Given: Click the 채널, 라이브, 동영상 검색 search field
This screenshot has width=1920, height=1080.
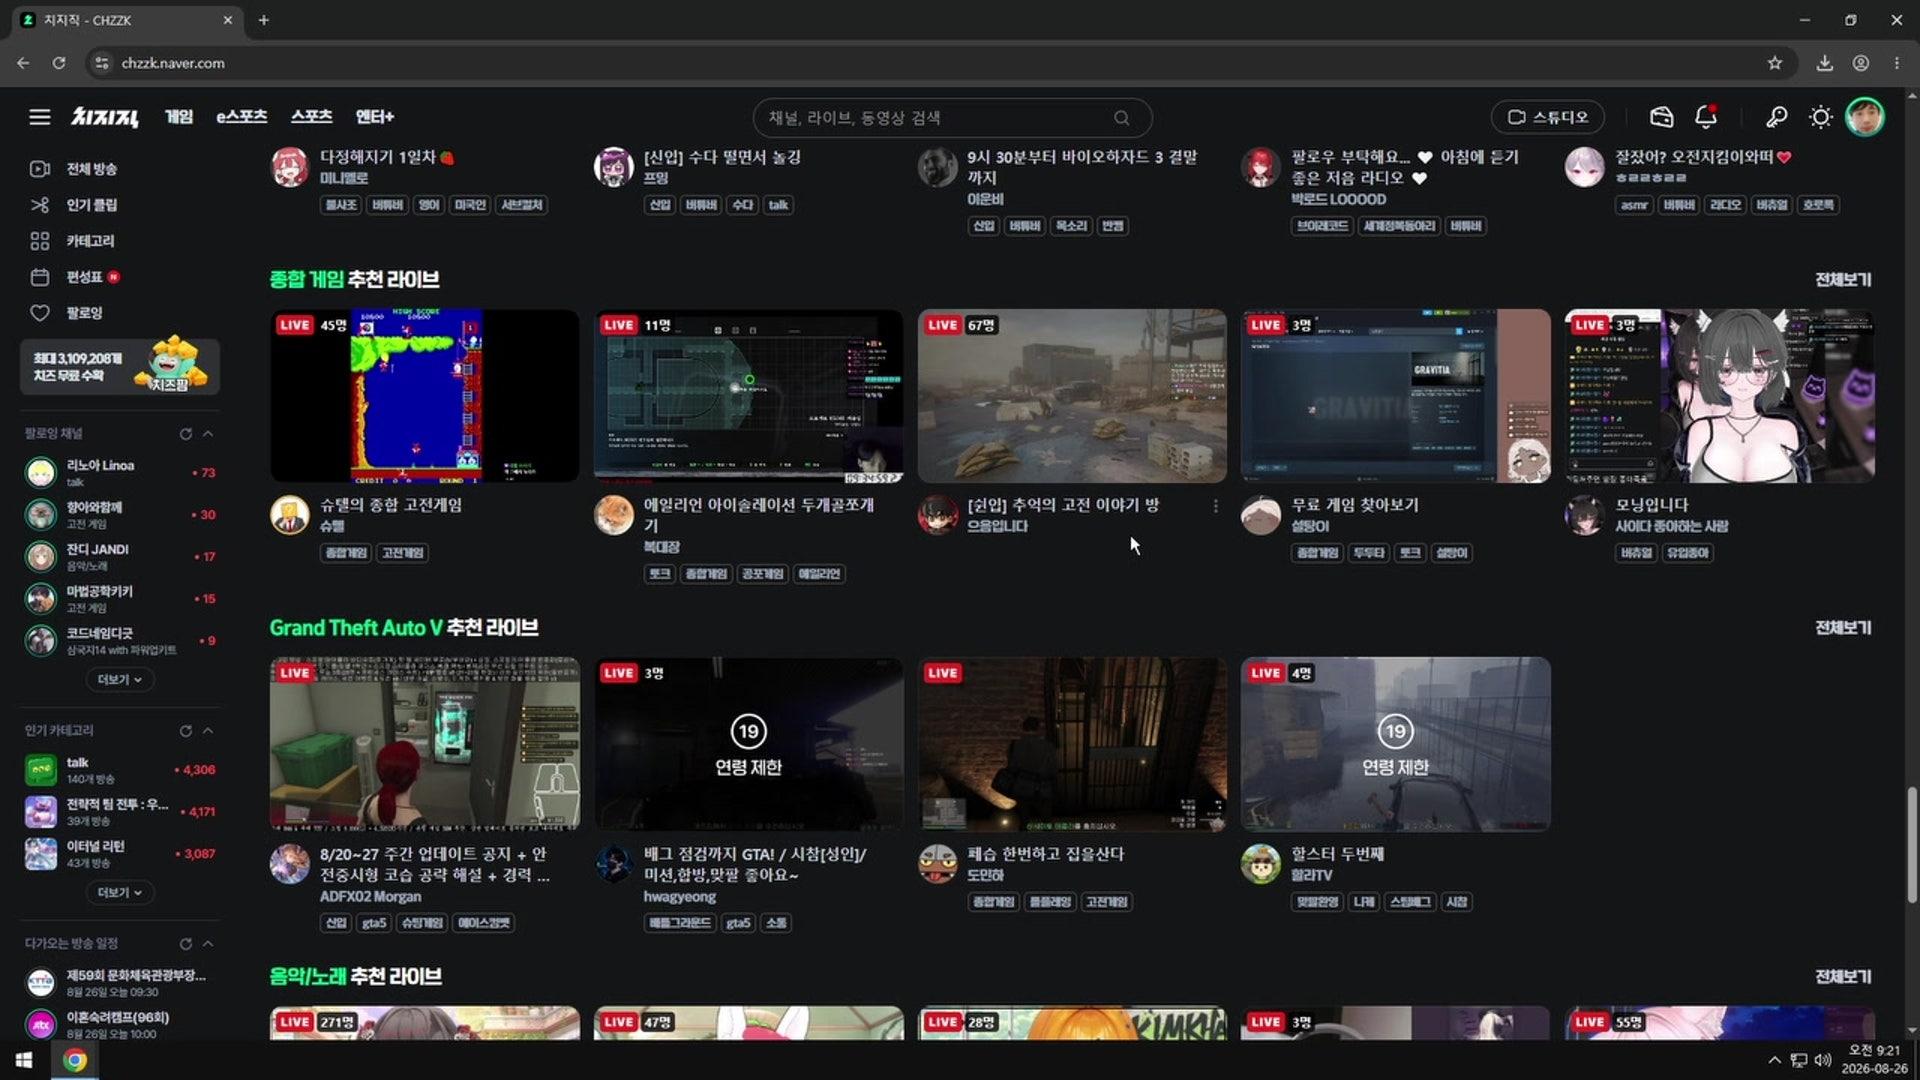Looking at the screenshot, I should (x=952, y=118).
